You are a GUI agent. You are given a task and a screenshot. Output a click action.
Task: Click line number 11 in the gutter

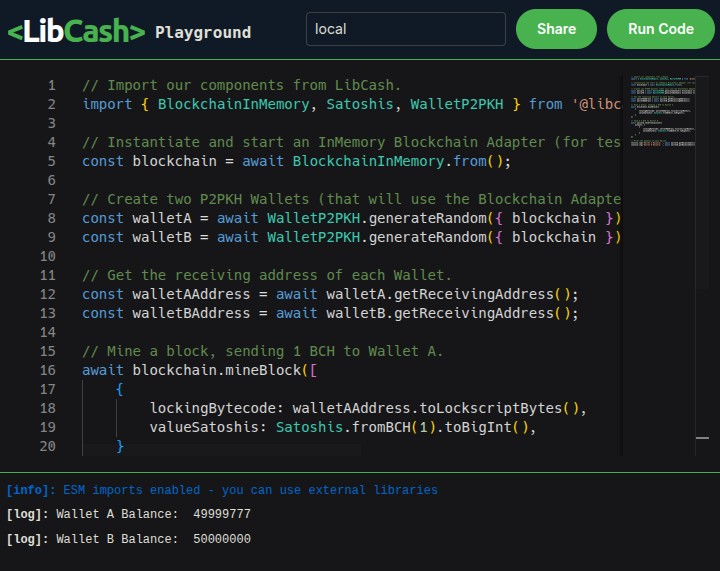click(x=47, y=275)
